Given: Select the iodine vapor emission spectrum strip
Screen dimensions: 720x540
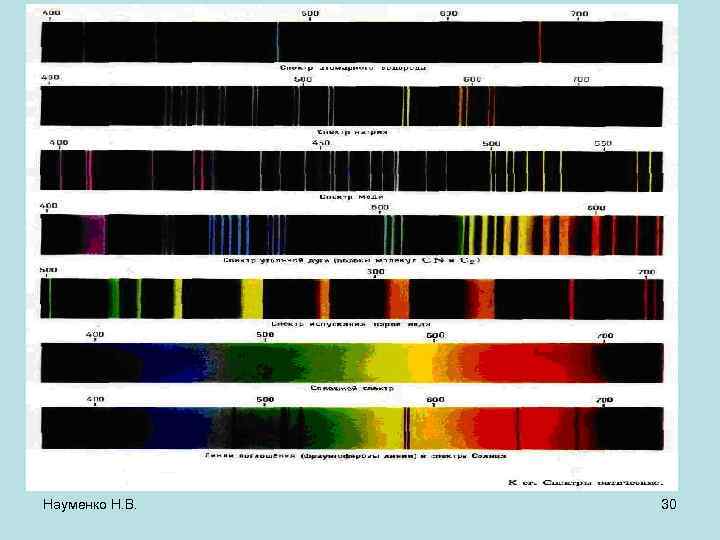Looking at the screenshot, I should coord(352,299).
